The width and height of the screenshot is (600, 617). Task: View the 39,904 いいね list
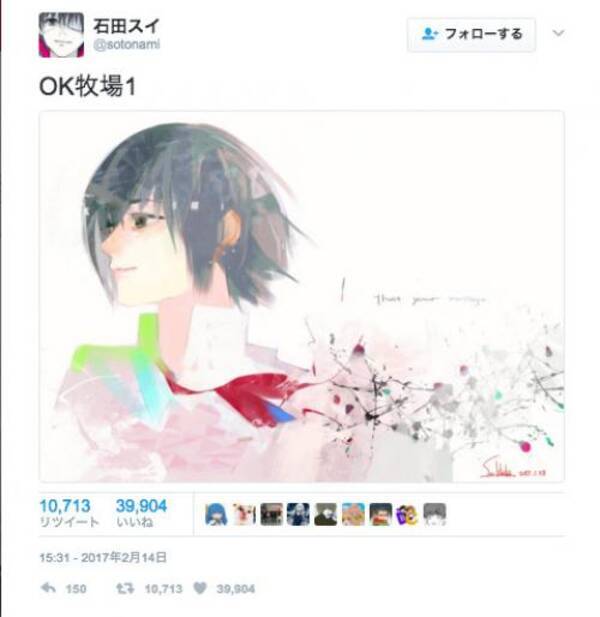click(x=141, y=514)
